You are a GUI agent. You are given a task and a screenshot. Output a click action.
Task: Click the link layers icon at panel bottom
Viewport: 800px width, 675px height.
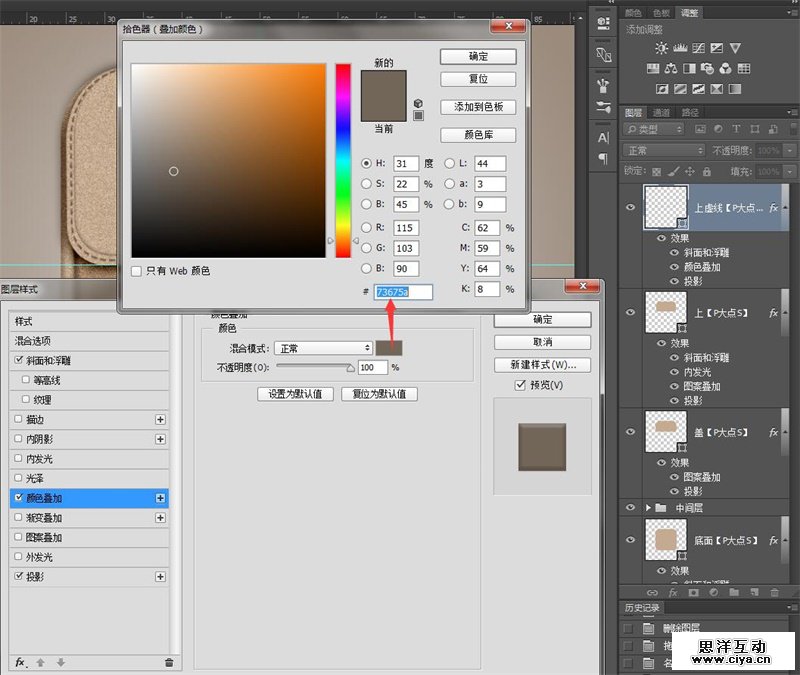pos(652,592)
